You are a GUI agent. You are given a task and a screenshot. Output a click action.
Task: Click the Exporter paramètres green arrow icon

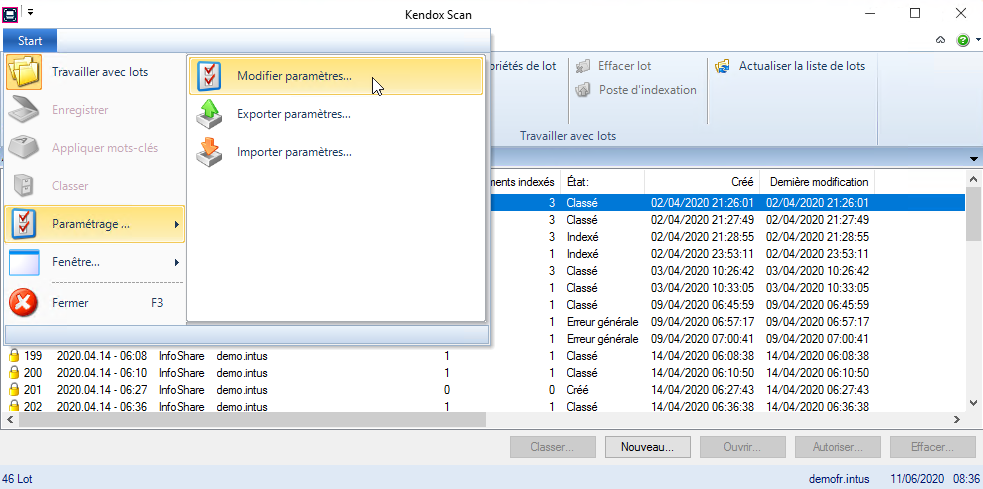point(210,114)
